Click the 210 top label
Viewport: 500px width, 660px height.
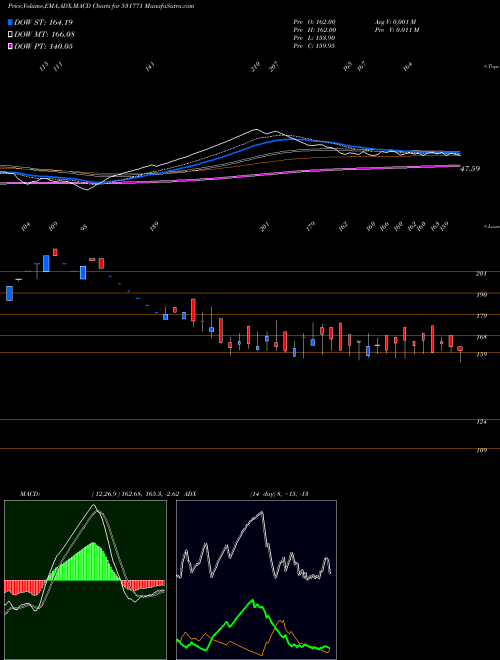click(255, 67)
